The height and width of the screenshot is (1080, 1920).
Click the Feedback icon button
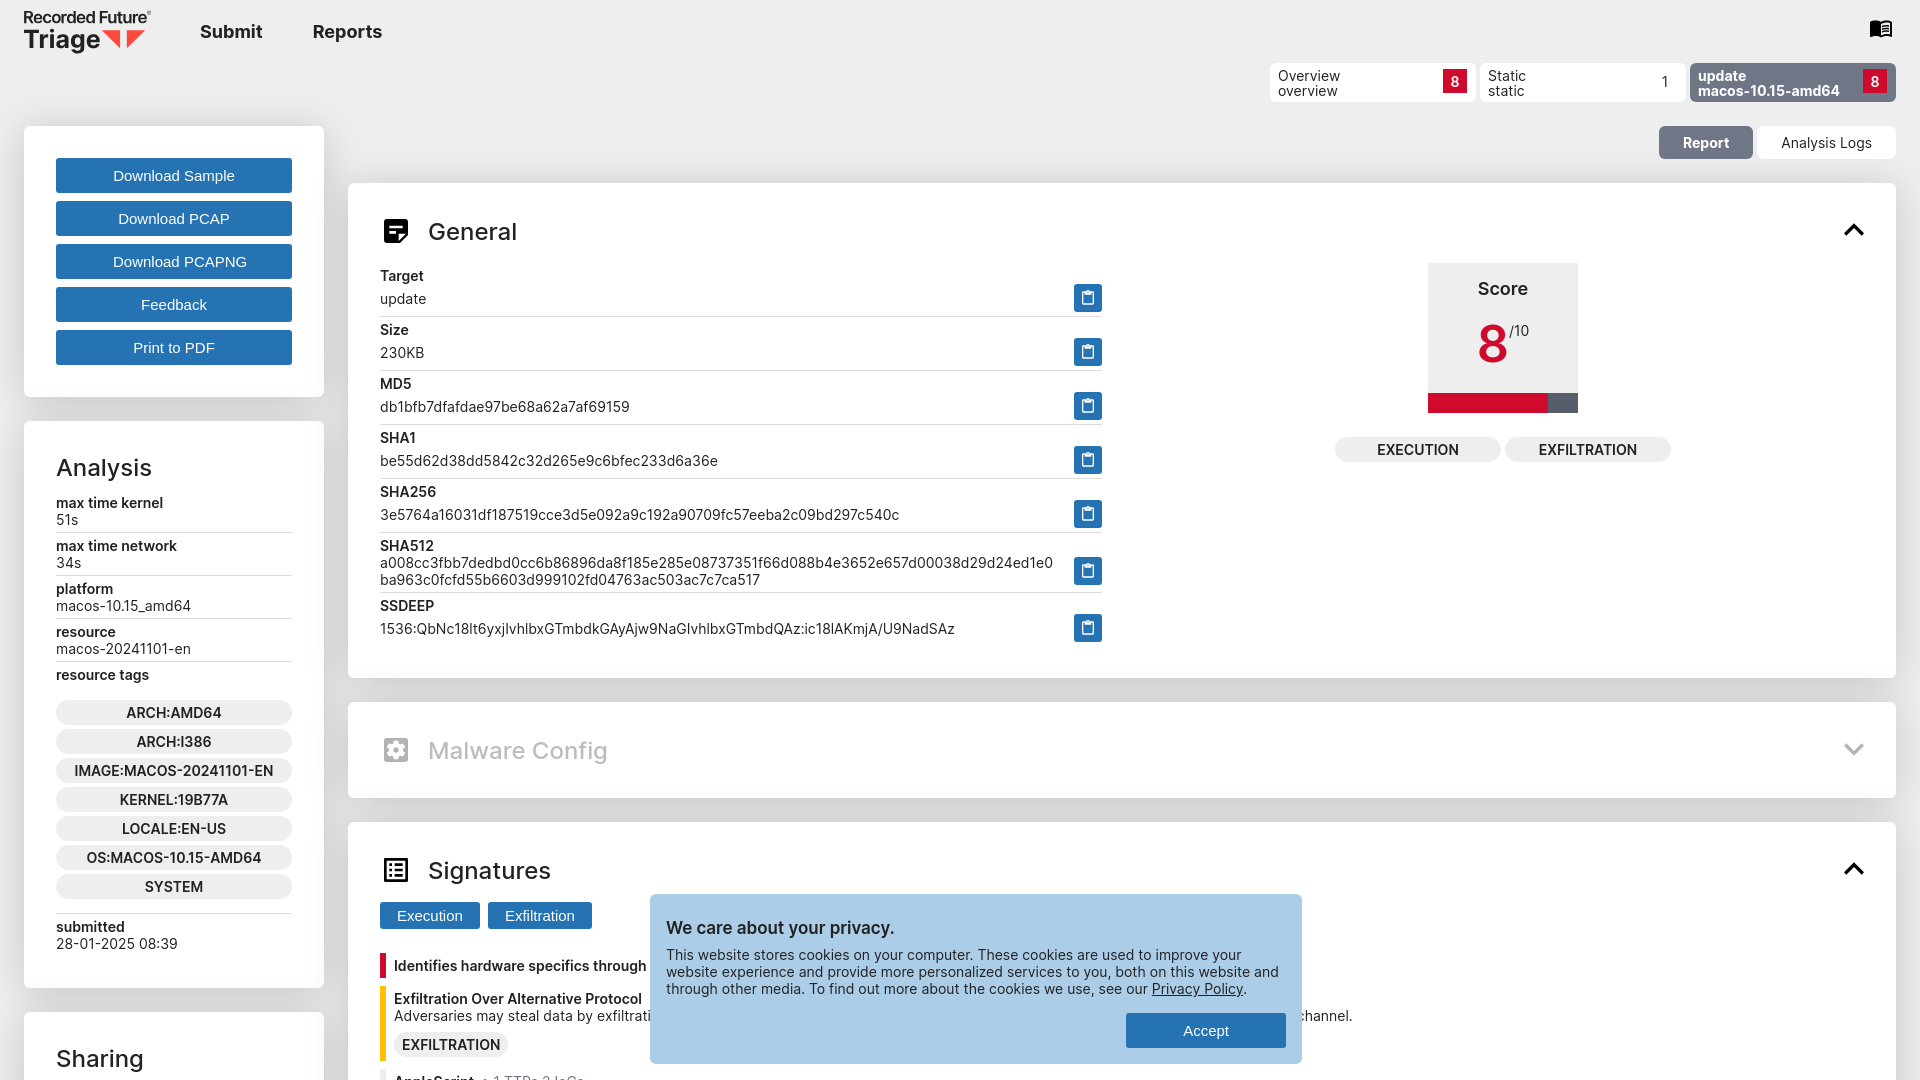173,305
